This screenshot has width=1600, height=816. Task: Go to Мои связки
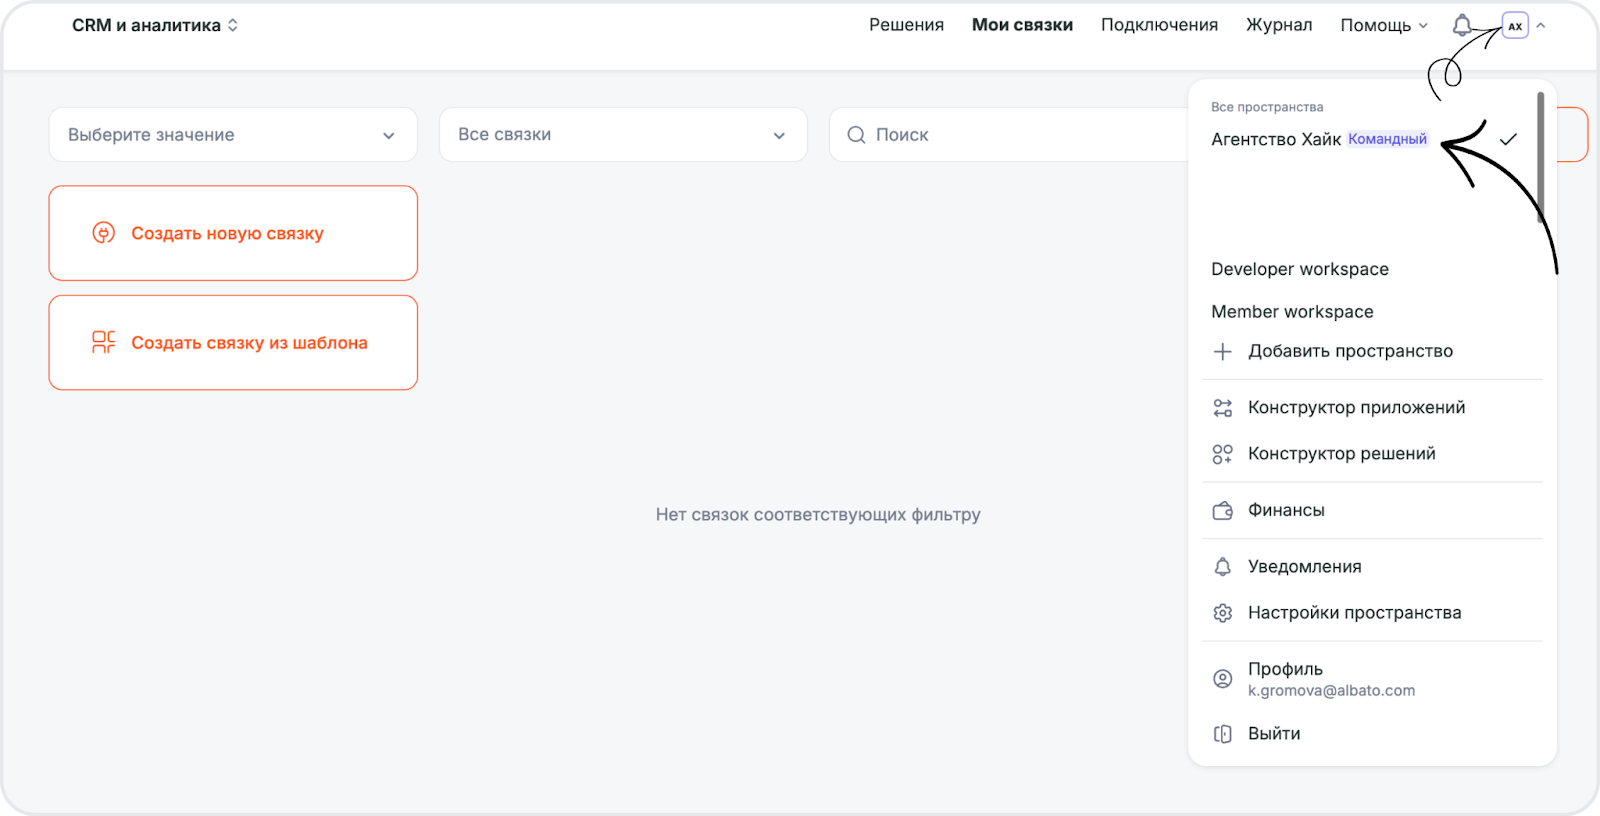(1022, 25)
